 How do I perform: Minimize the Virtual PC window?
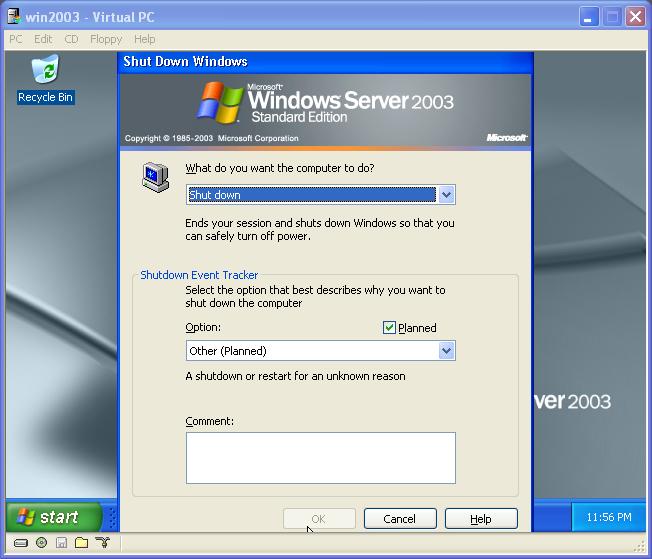tap(589, 17)
